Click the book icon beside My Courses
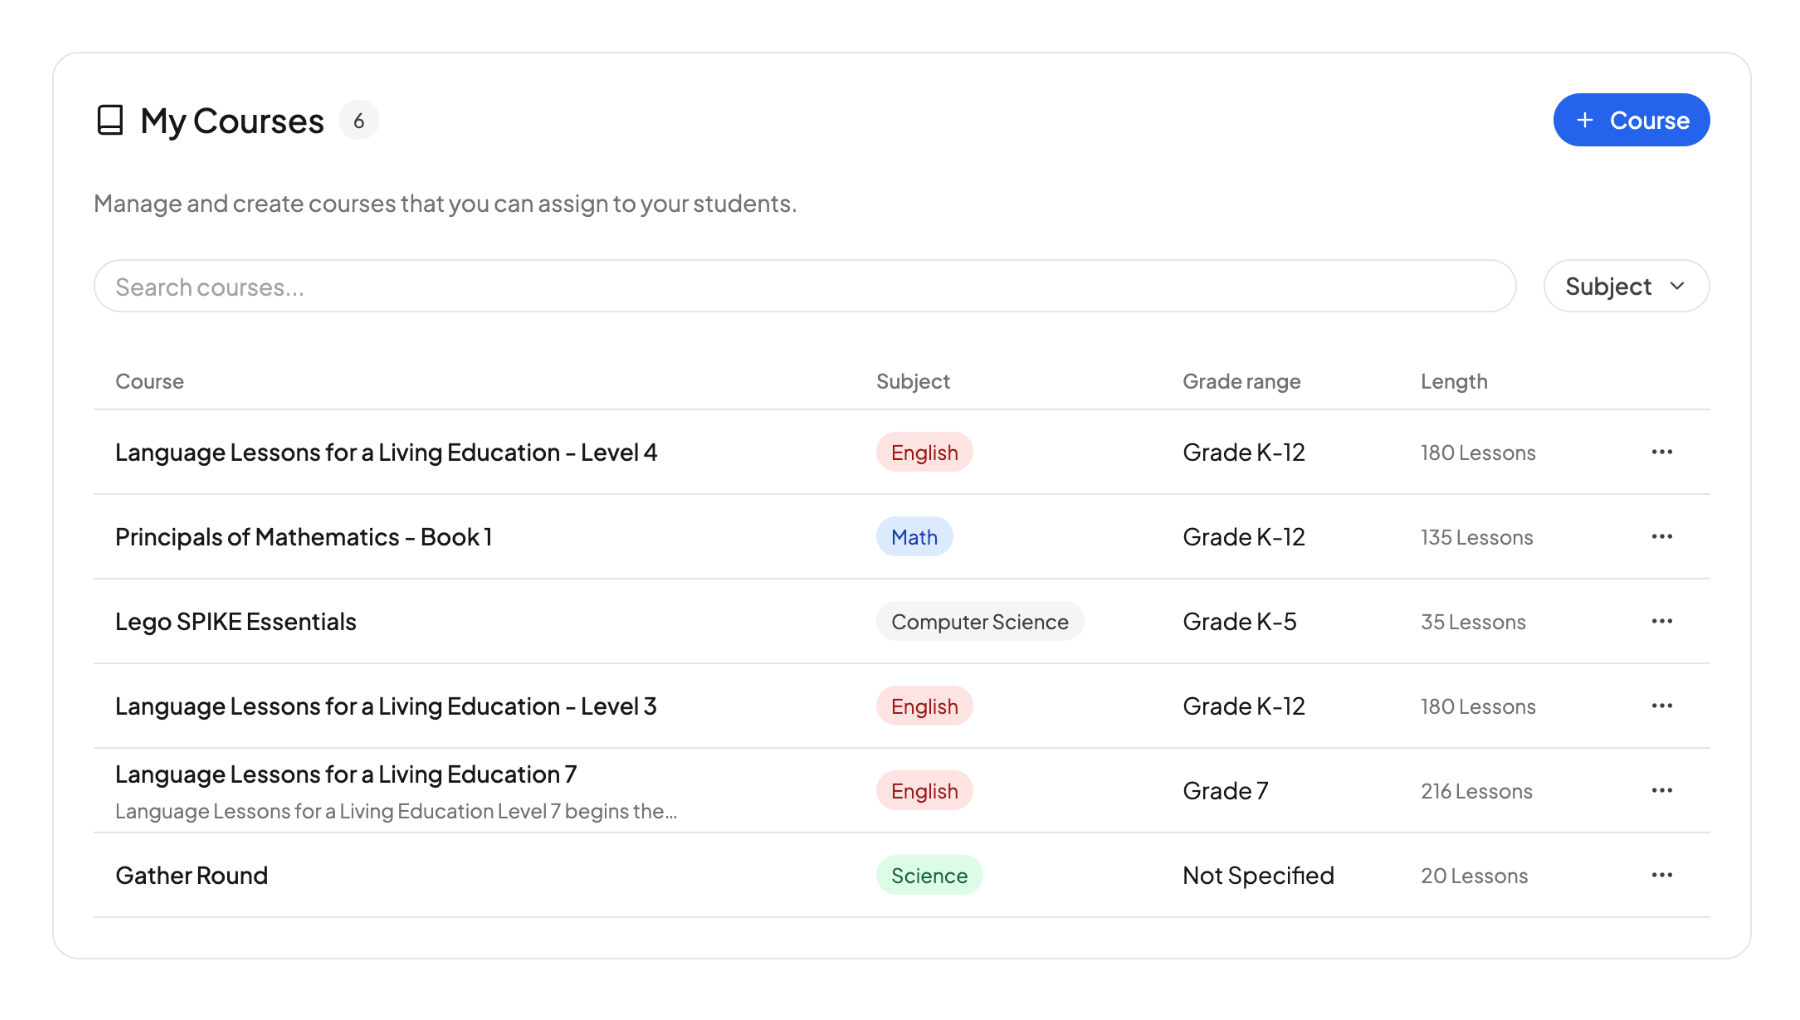The image size is (1800, 1020). pos(109,120)
